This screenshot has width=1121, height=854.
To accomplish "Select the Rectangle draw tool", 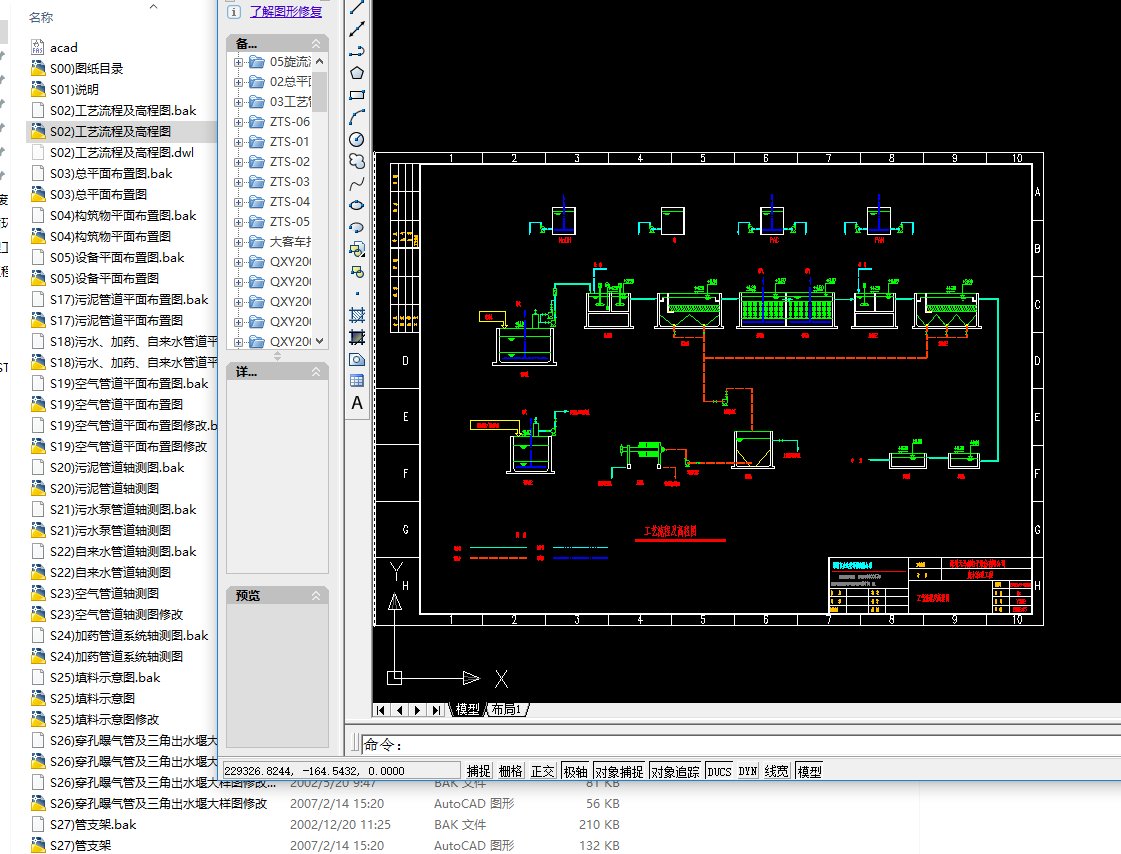I will [357, 95].
